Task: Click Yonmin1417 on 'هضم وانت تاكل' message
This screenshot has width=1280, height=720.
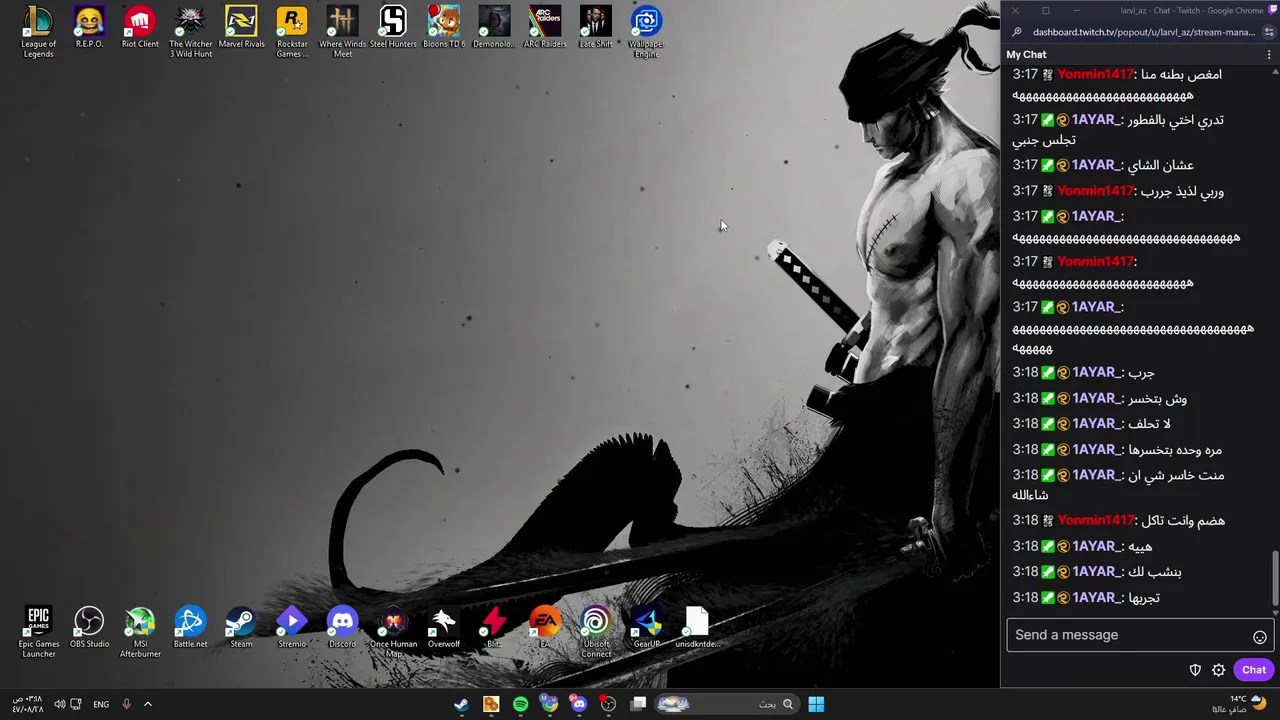Action: pyautogui.click(x=1095, y=520)
